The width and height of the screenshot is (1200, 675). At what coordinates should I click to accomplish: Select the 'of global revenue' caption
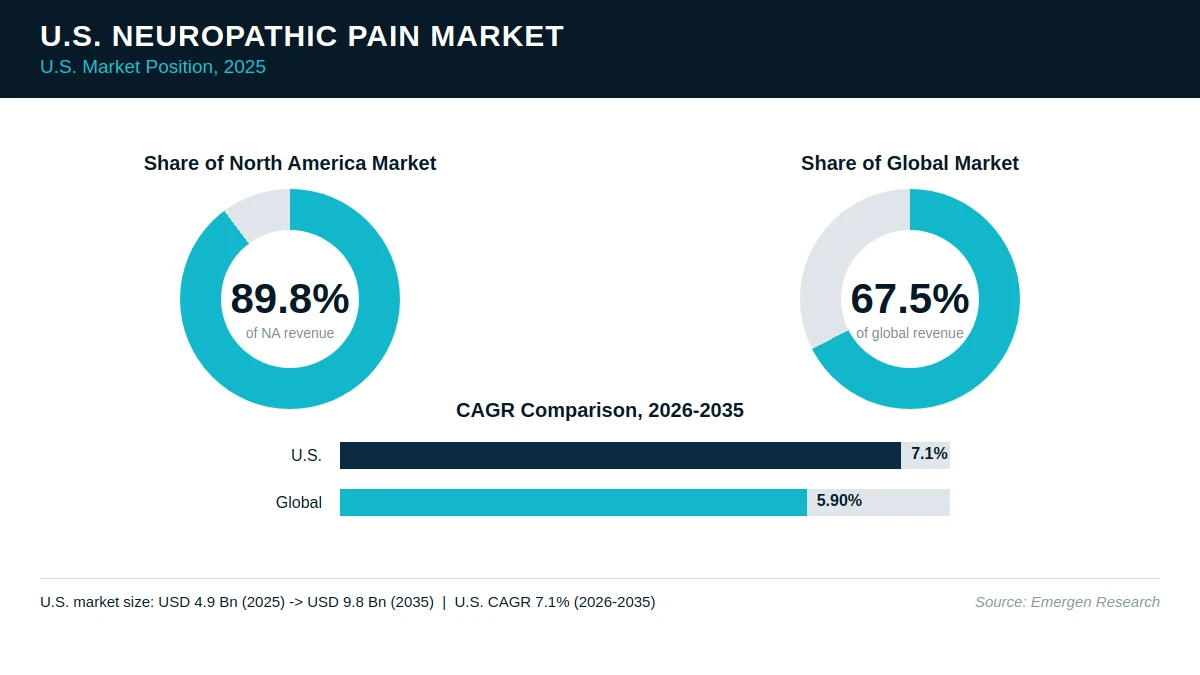(x=910, y=333)
